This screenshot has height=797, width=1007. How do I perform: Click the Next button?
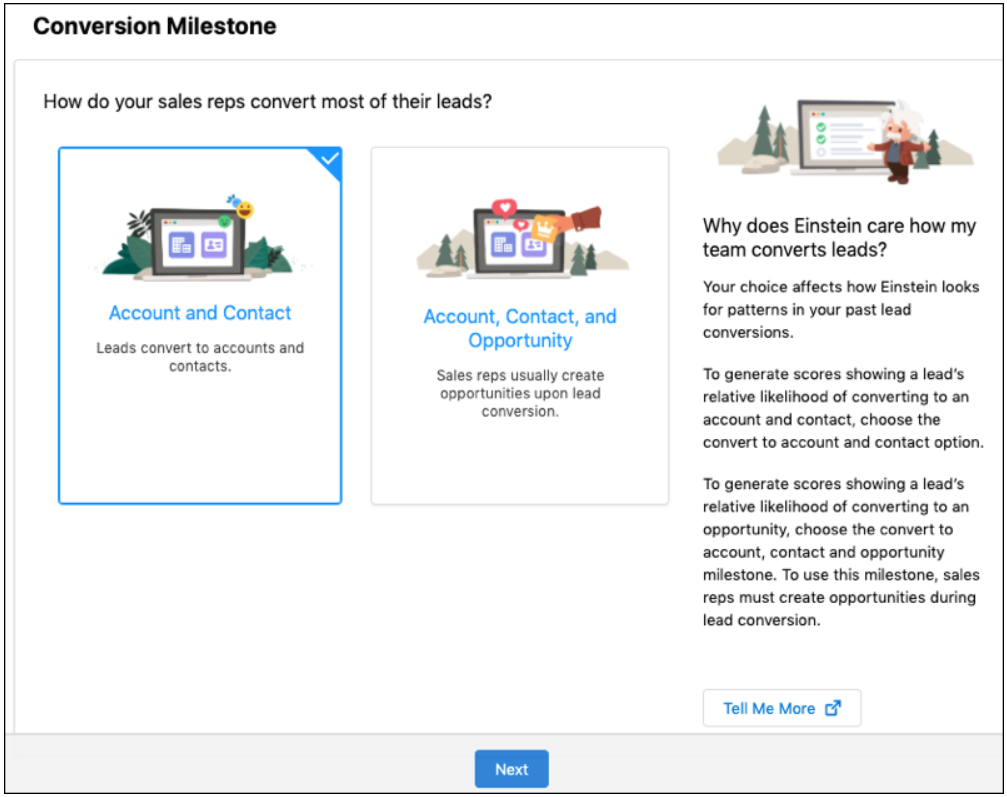pos(511,769)
